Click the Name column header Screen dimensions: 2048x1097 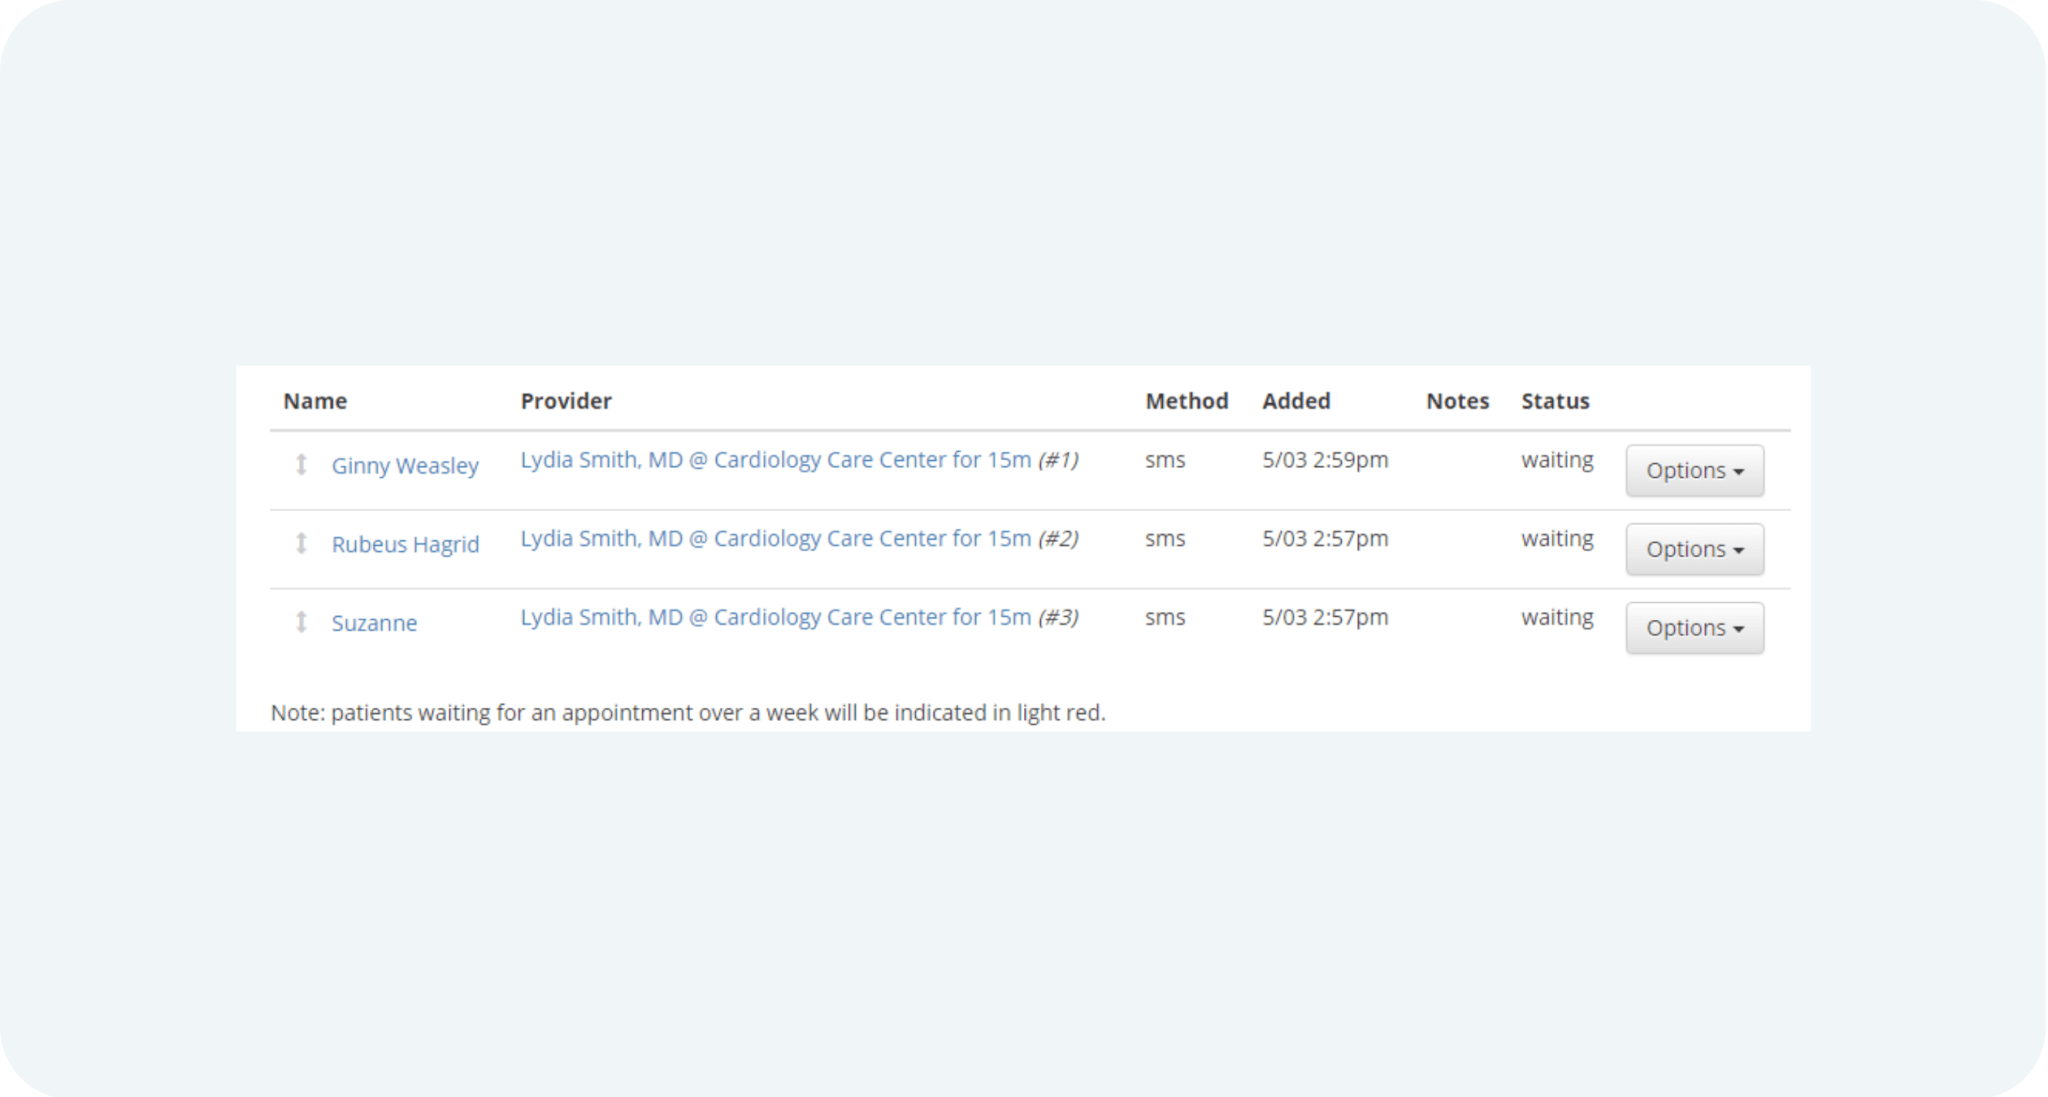click(x=315, y=401)
